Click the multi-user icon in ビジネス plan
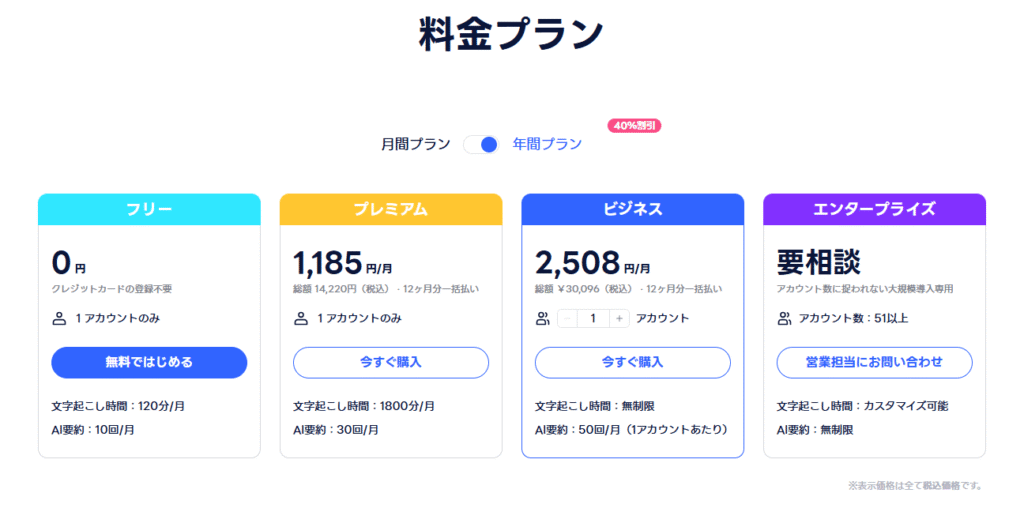 tap(543, 319)
